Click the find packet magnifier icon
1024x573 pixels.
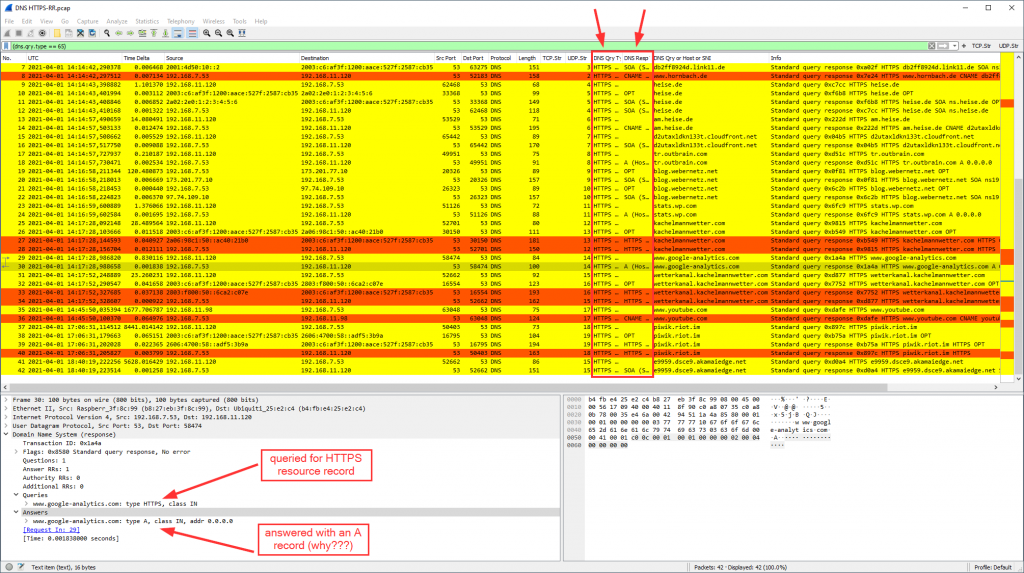(107, 33)
